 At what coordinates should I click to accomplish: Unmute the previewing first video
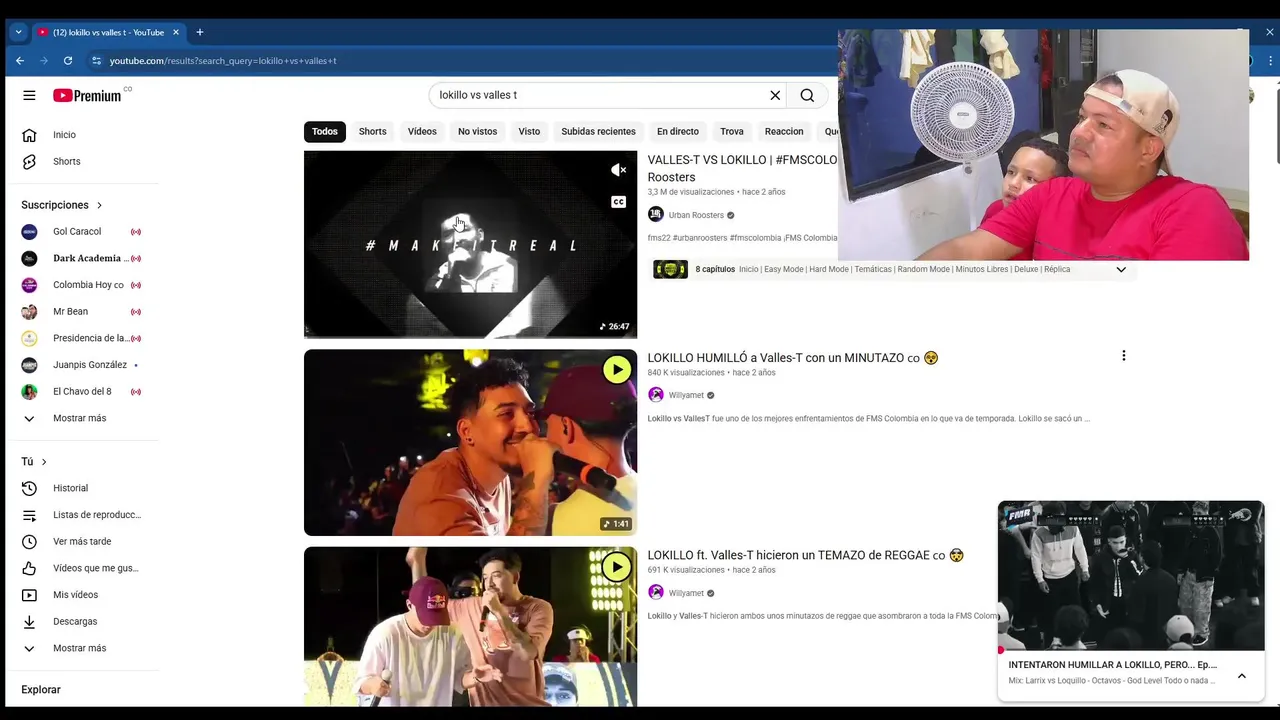coord(618,170)
